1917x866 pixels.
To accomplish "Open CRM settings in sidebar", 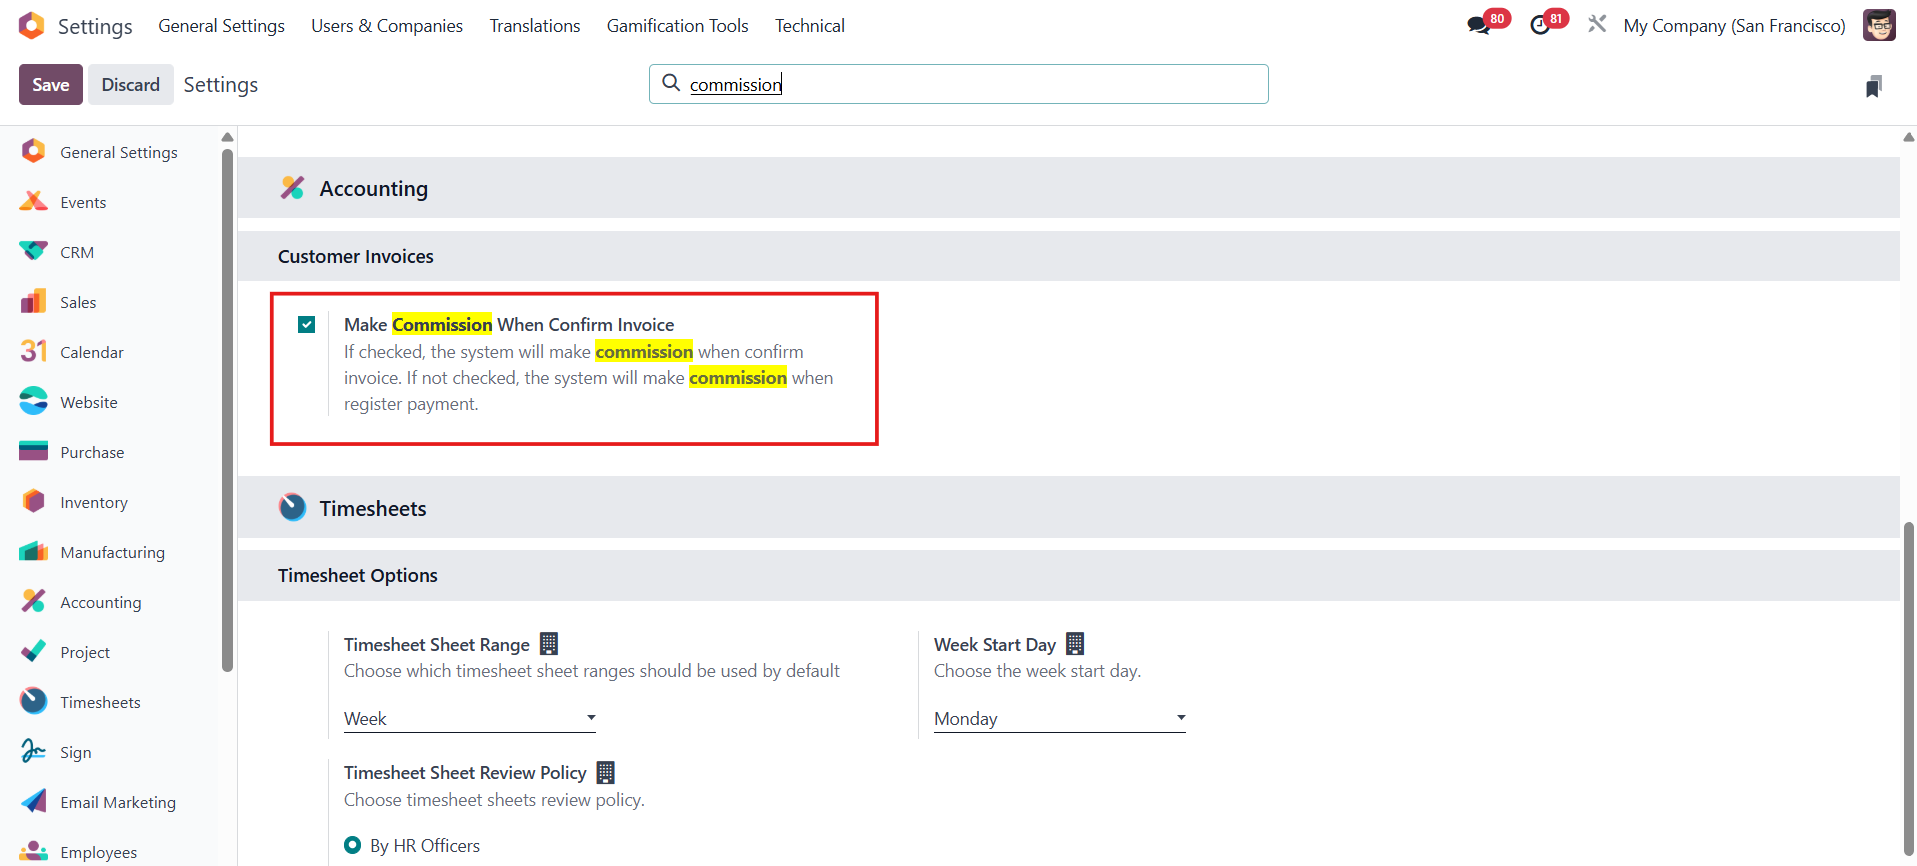I will (x=77, y=252).
